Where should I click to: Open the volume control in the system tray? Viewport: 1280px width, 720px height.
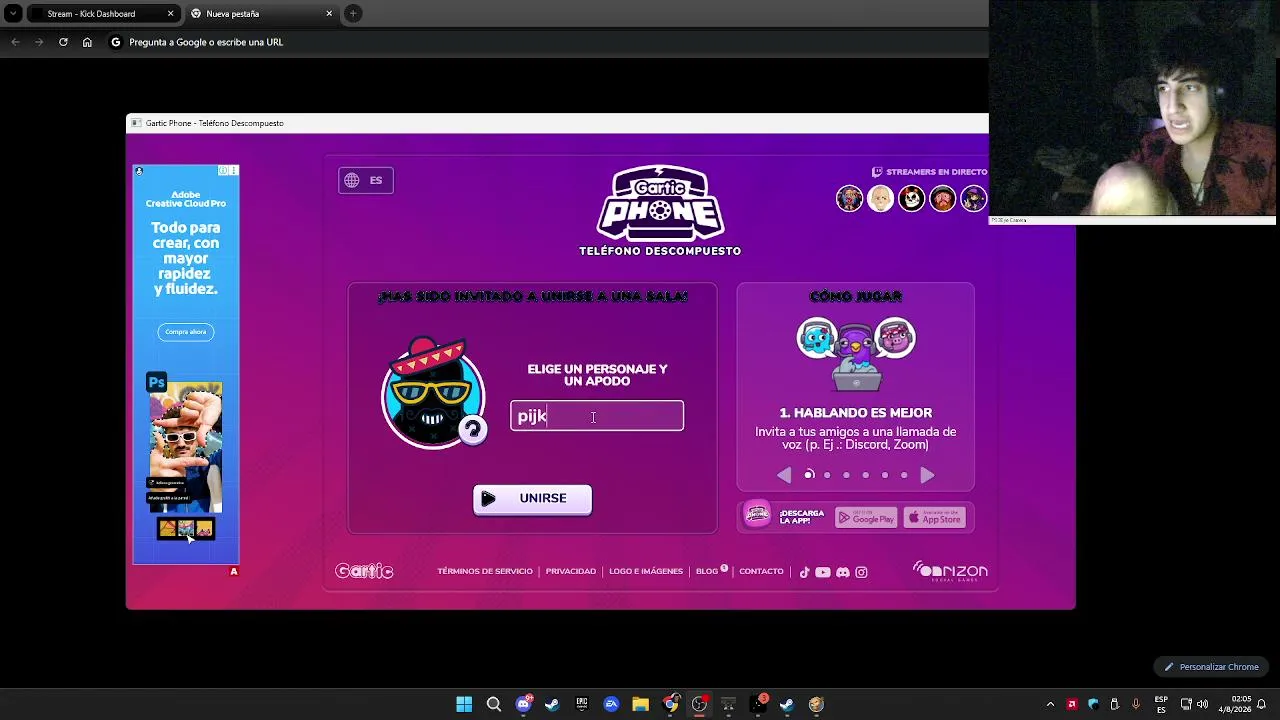pyautogui.click(x=1202, y=704)
